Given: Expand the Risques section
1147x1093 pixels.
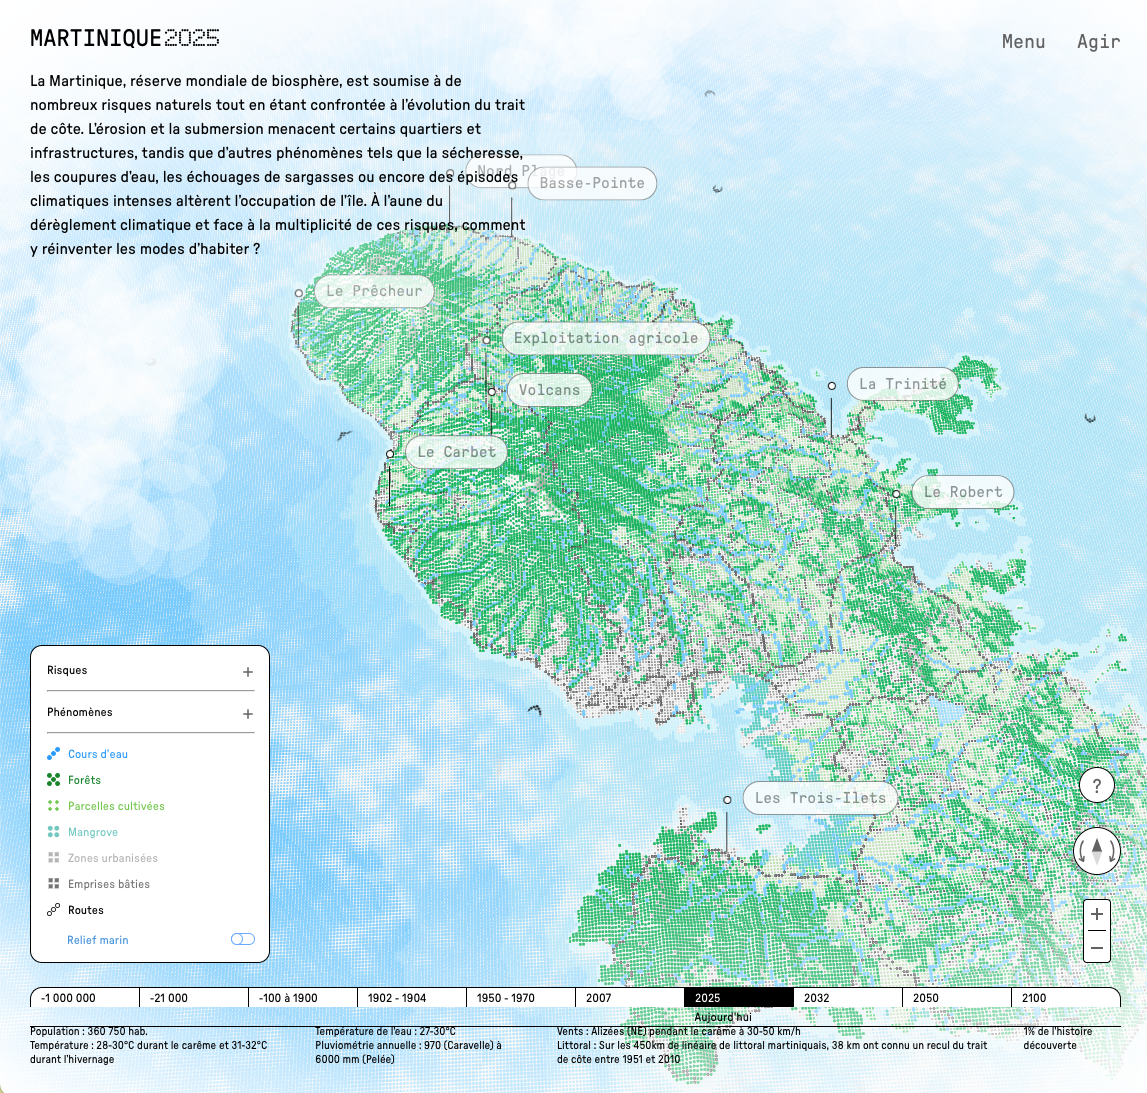Looking at the screenshot, I should pos(247,672).
